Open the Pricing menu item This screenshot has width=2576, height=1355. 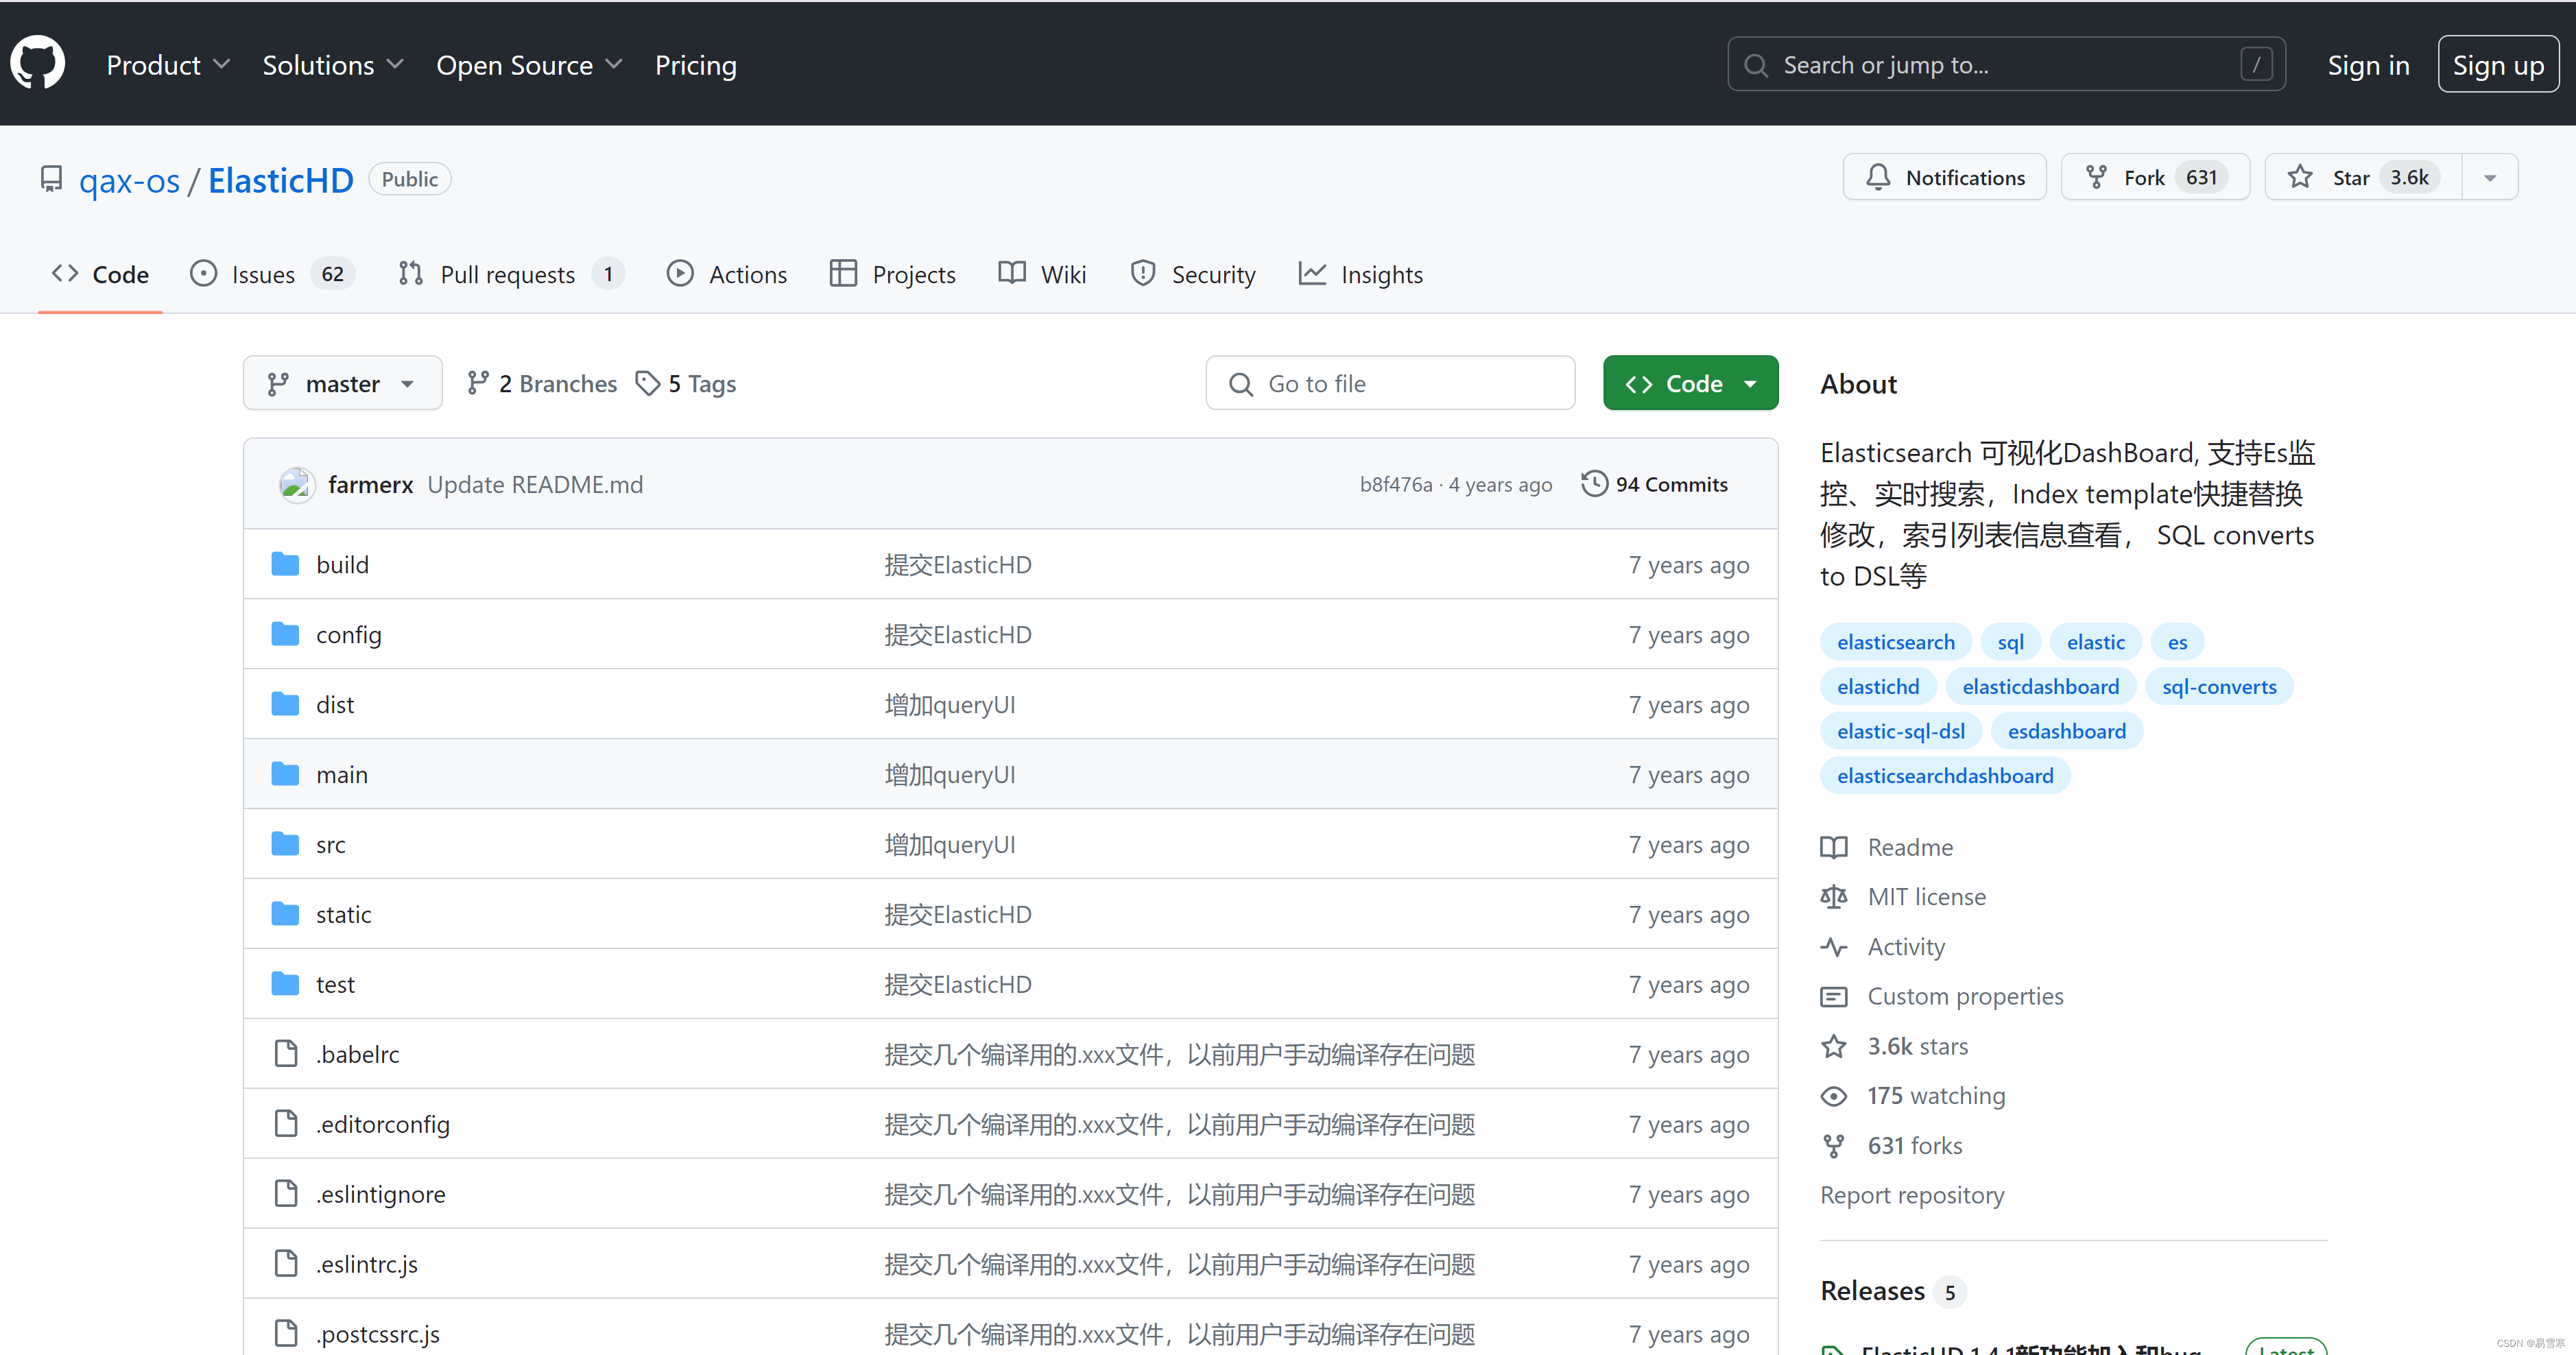[695, 64]
